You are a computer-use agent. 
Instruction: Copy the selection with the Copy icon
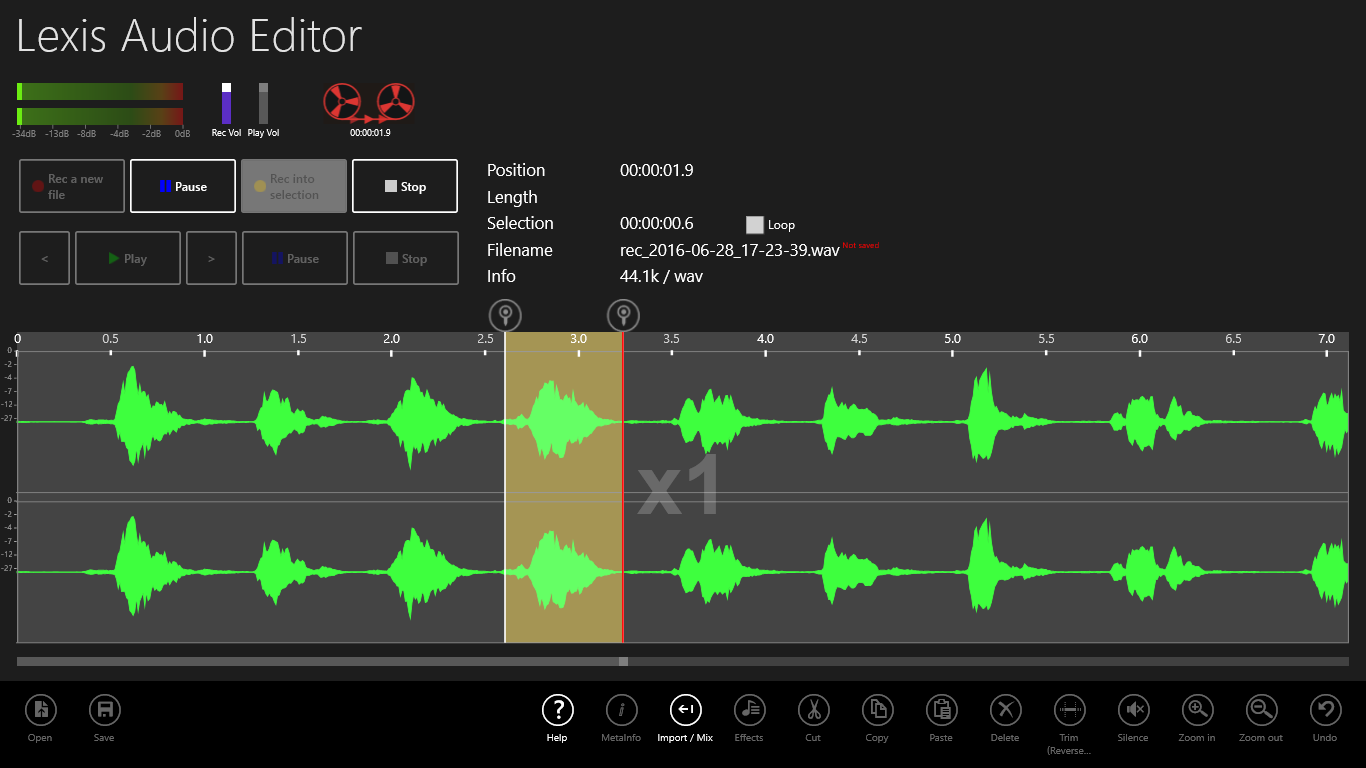coord(877,711)
